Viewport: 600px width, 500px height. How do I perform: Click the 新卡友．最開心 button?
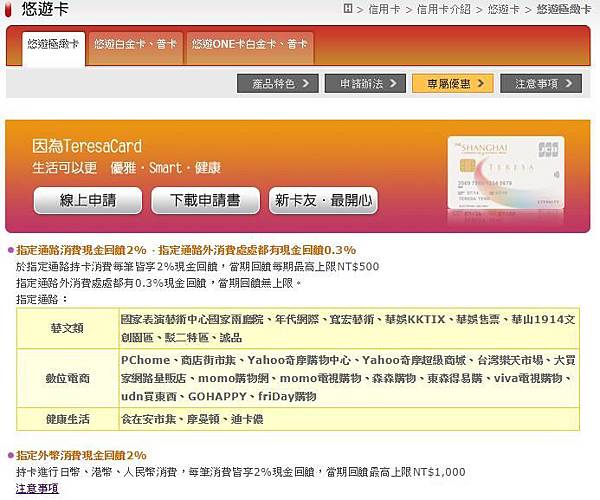323,200
